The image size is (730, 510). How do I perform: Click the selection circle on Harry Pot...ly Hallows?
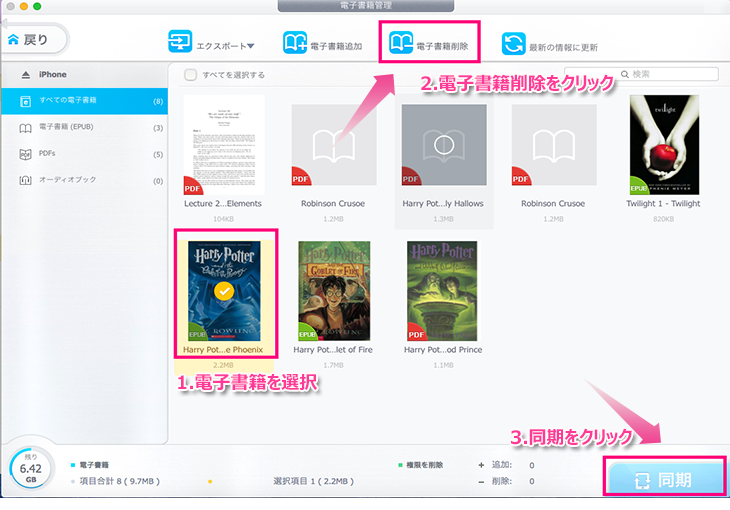(444, 145)
